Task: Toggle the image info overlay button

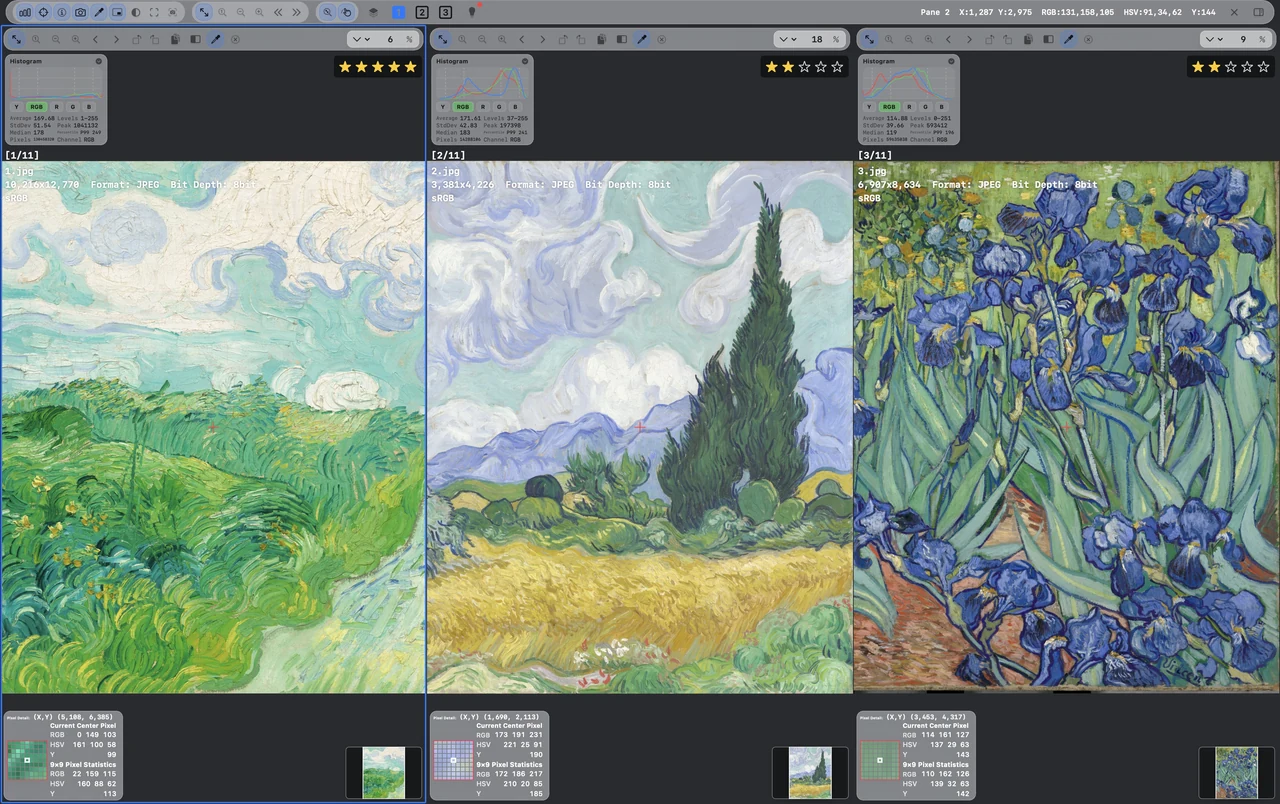Action: 62,12
